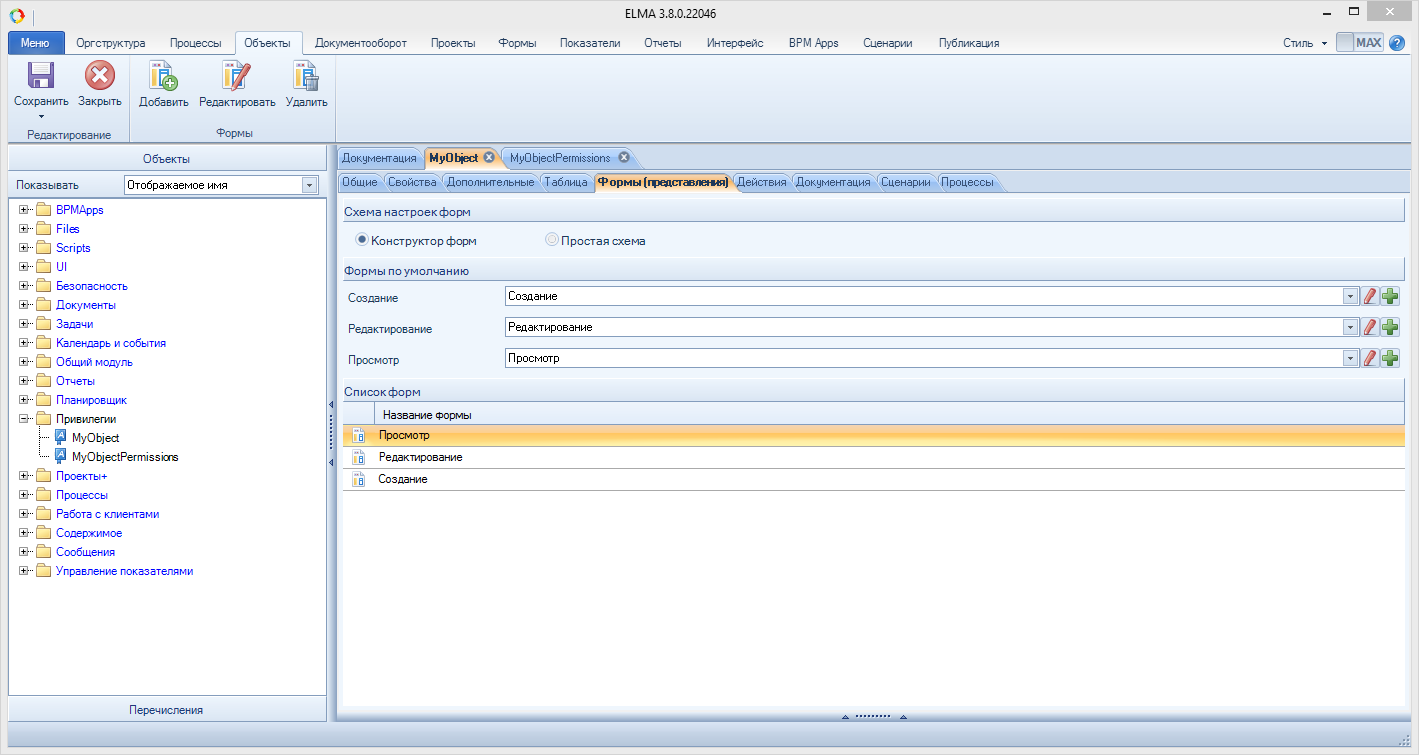Open the Отображаемое имя dropdown
Screen dimensions: 1419x755
tap(309, 185)
